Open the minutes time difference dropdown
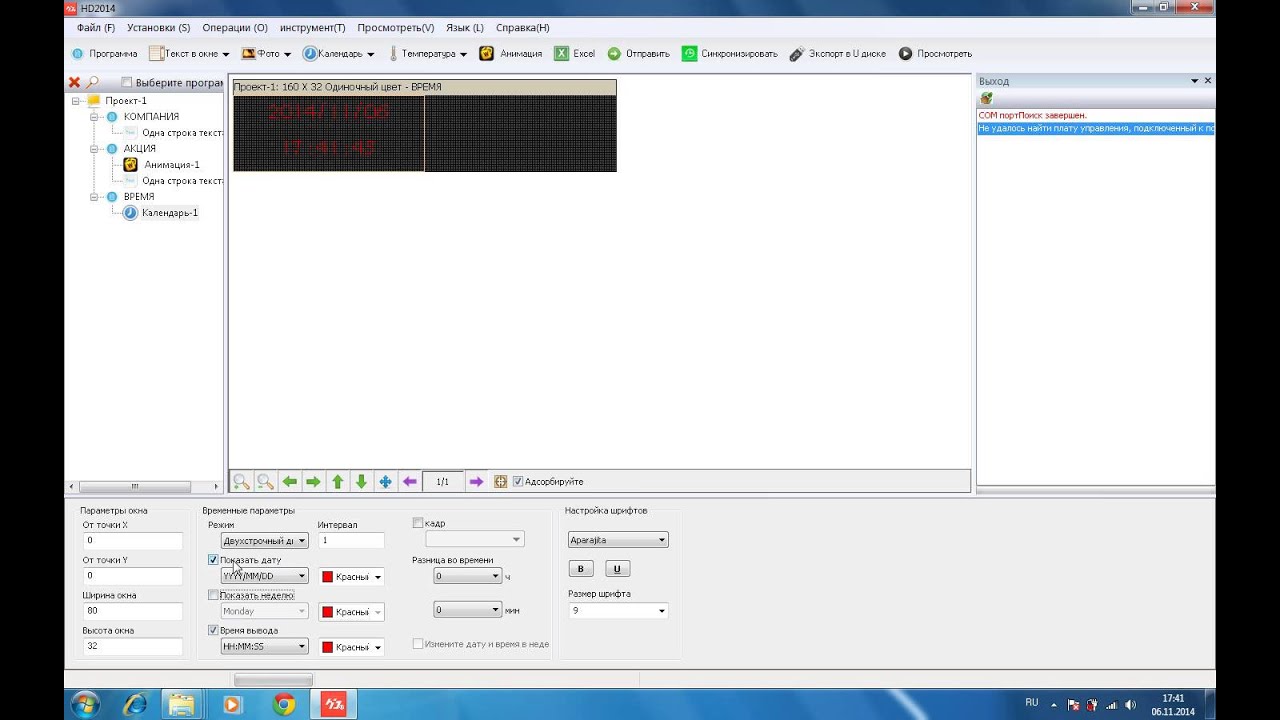Image resolution: width=1280 pixels, height=720 pixels. coord(467,610)
